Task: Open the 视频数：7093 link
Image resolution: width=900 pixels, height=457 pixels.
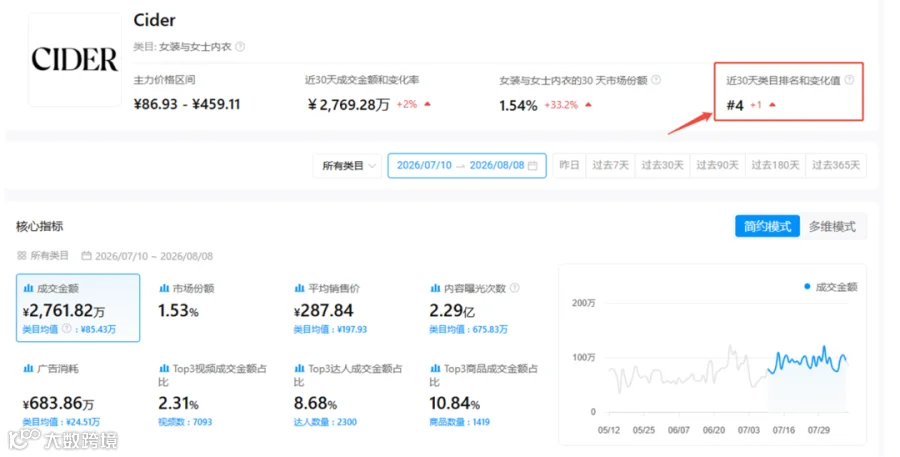Action: tap(185, 422)
